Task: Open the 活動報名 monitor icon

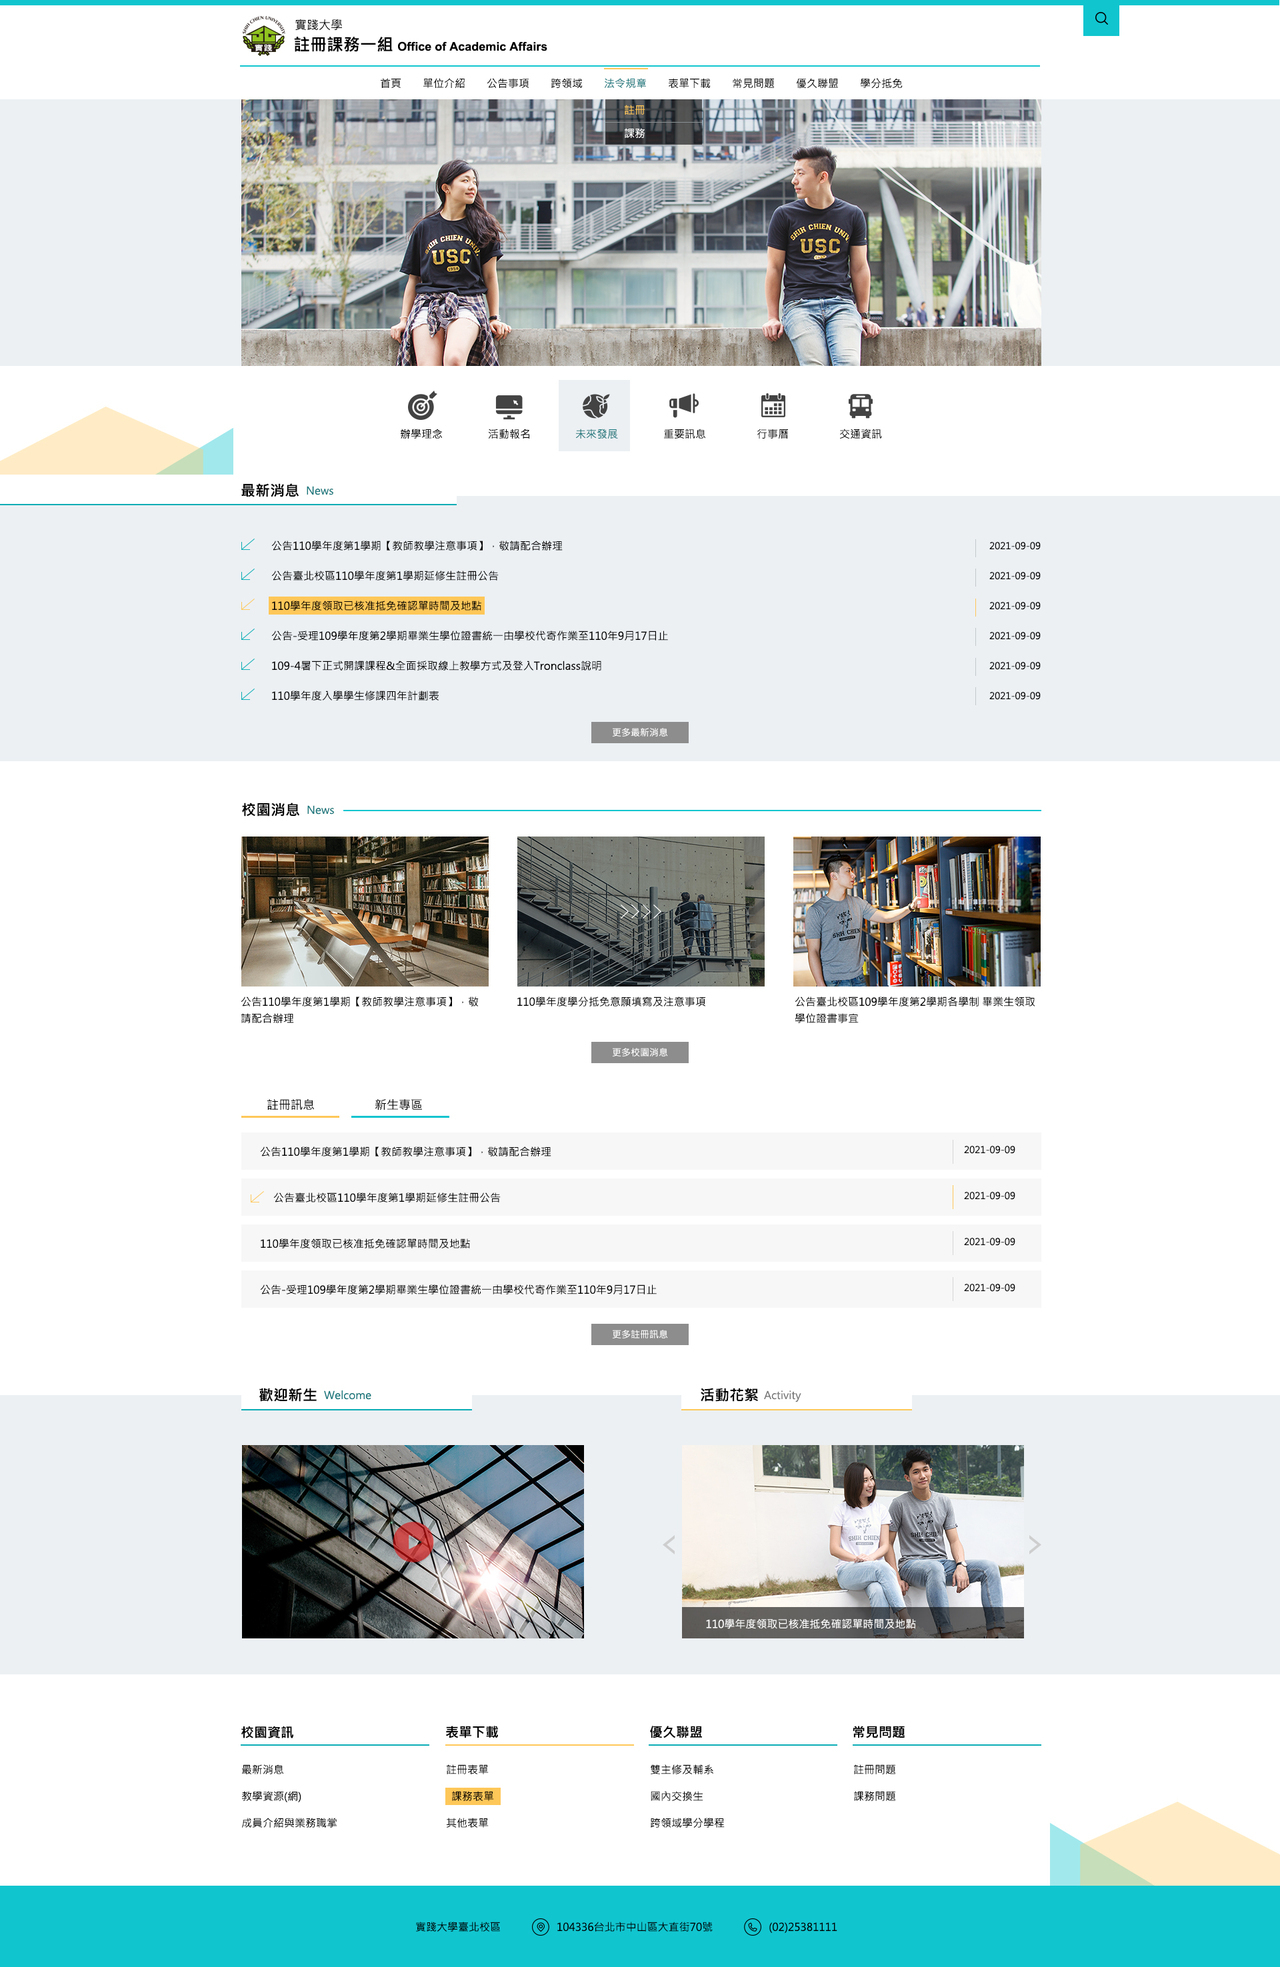Action: (x=509, y=406)
